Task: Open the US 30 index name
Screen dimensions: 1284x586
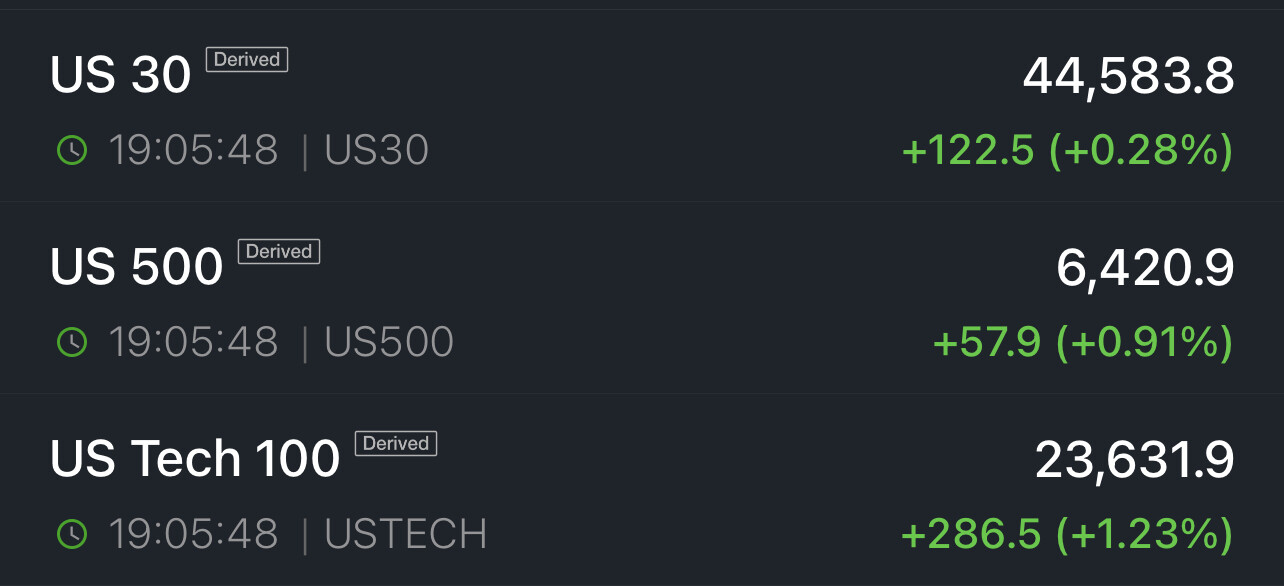Action: (120, 75)
